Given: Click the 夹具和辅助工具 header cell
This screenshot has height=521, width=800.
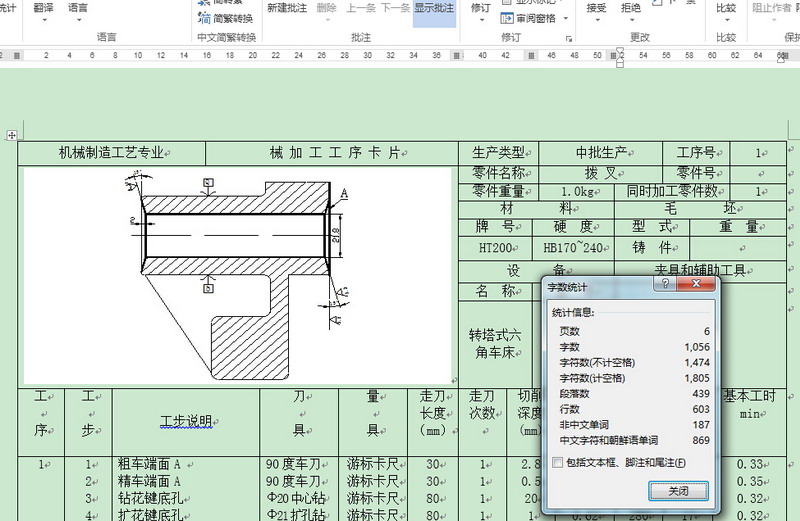Looking at the screenshot, I should click(700, 270).
